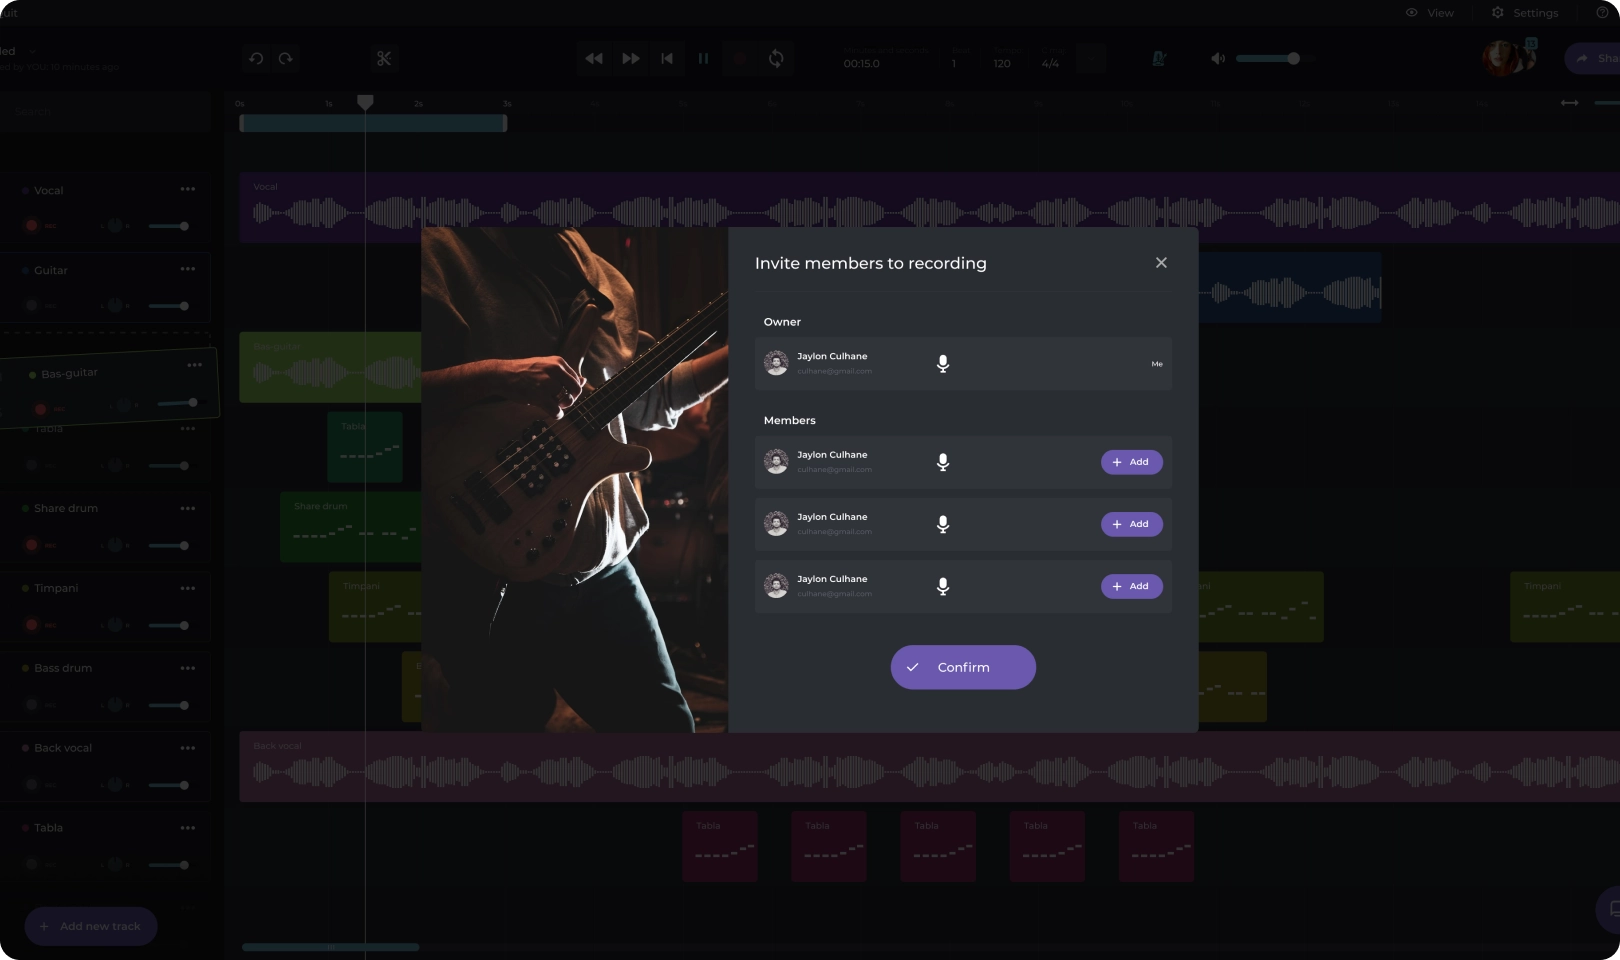The height and width of the screenshot is (960, 1620).
Task: Click microphone icon of first member
Action: click(942, 462)
